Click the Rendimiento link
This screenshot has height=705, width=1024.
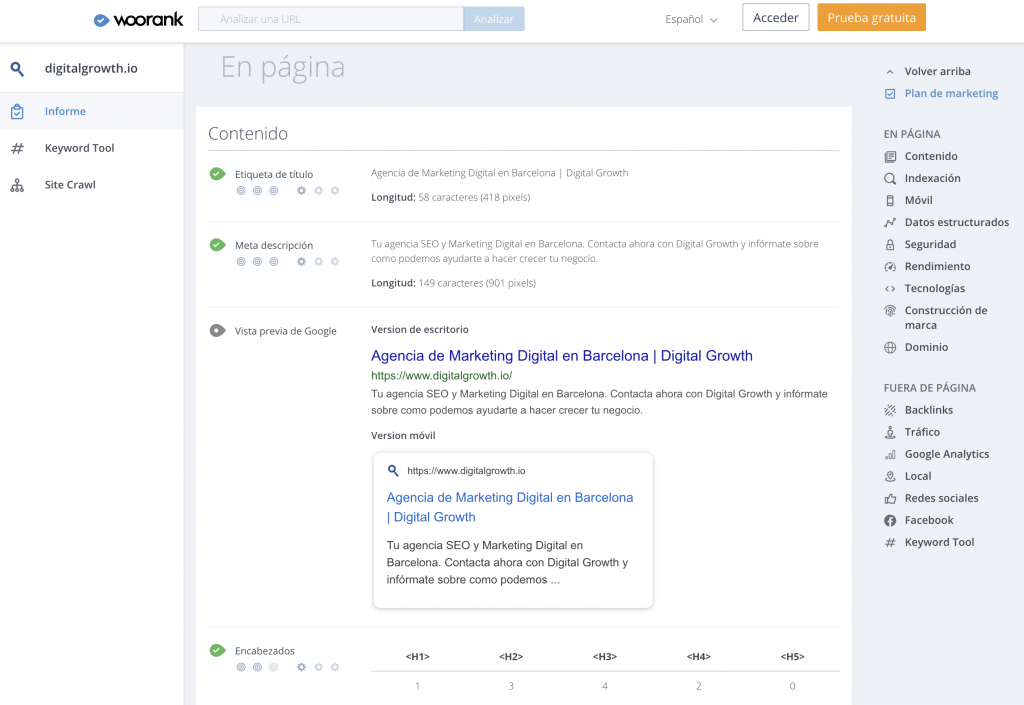[x=937, y=266]
